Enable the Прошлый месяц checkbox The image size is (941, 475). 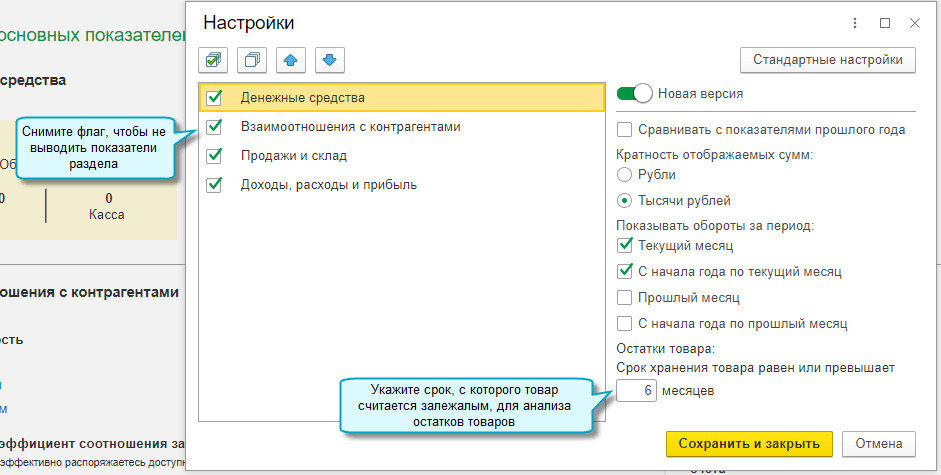(624, 297)
